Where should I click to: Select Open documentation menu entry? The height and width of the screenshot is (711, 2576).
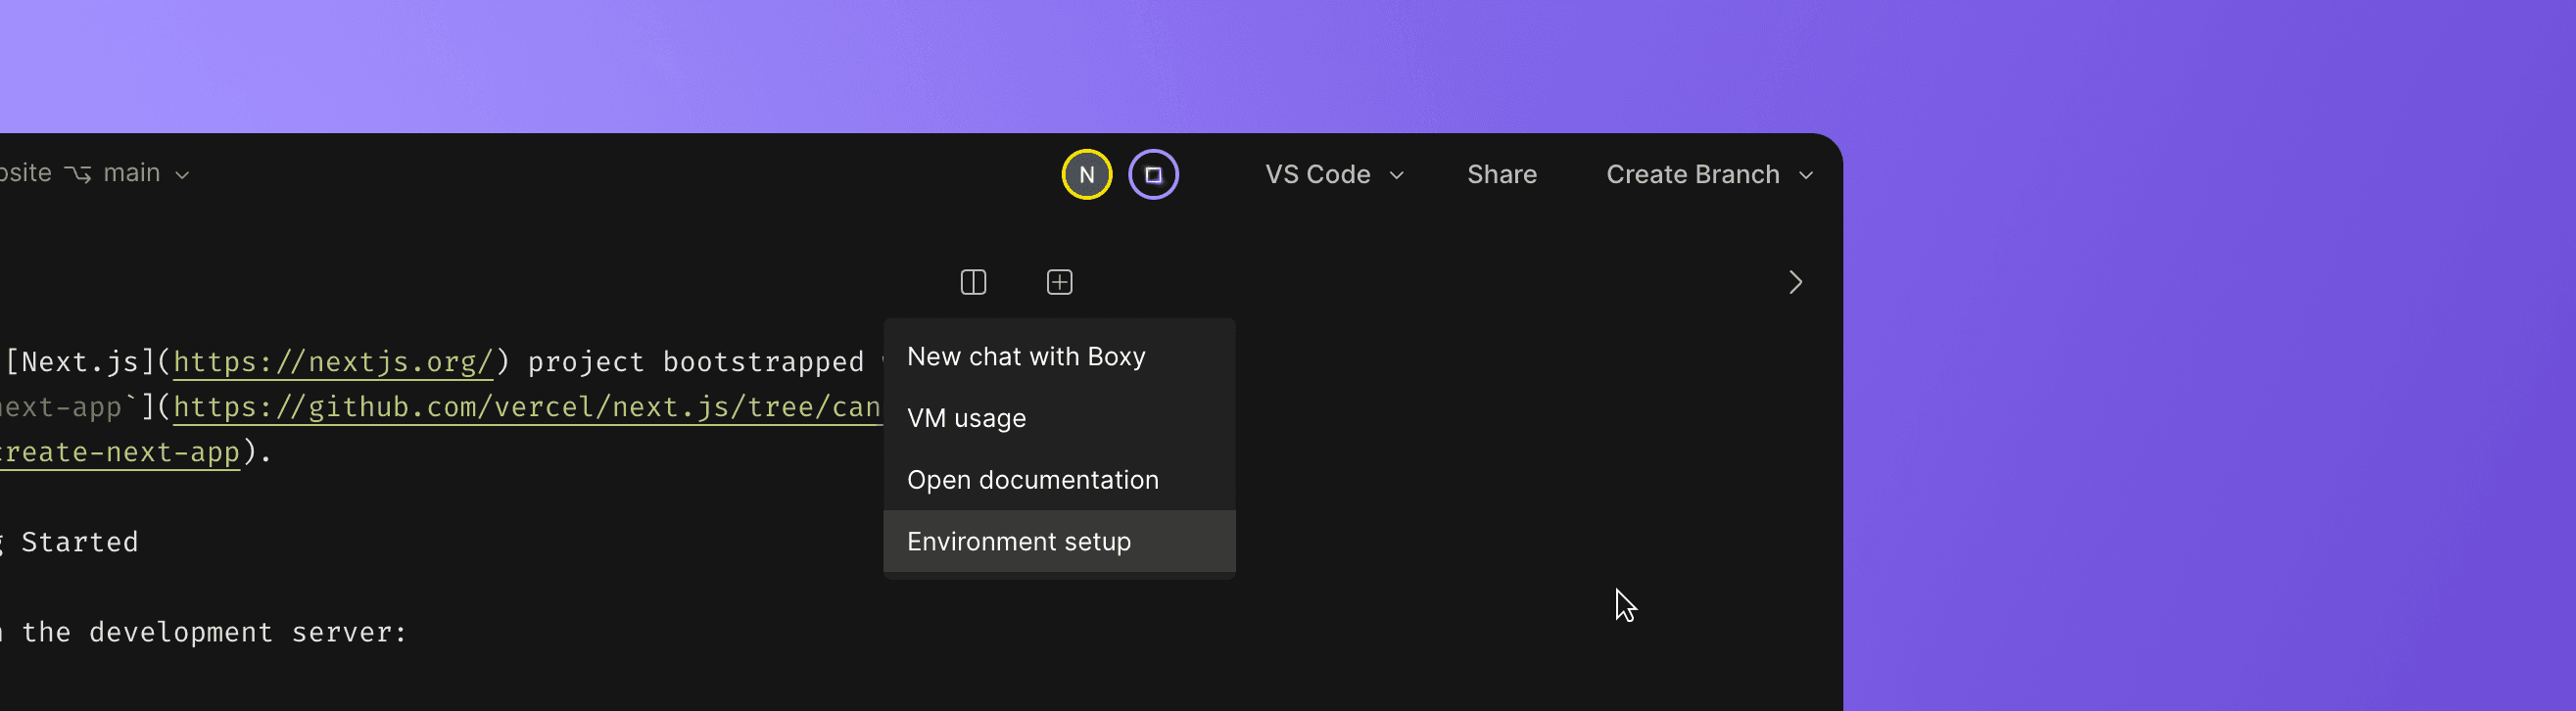pyautogui.click(x=1032, y=480)
